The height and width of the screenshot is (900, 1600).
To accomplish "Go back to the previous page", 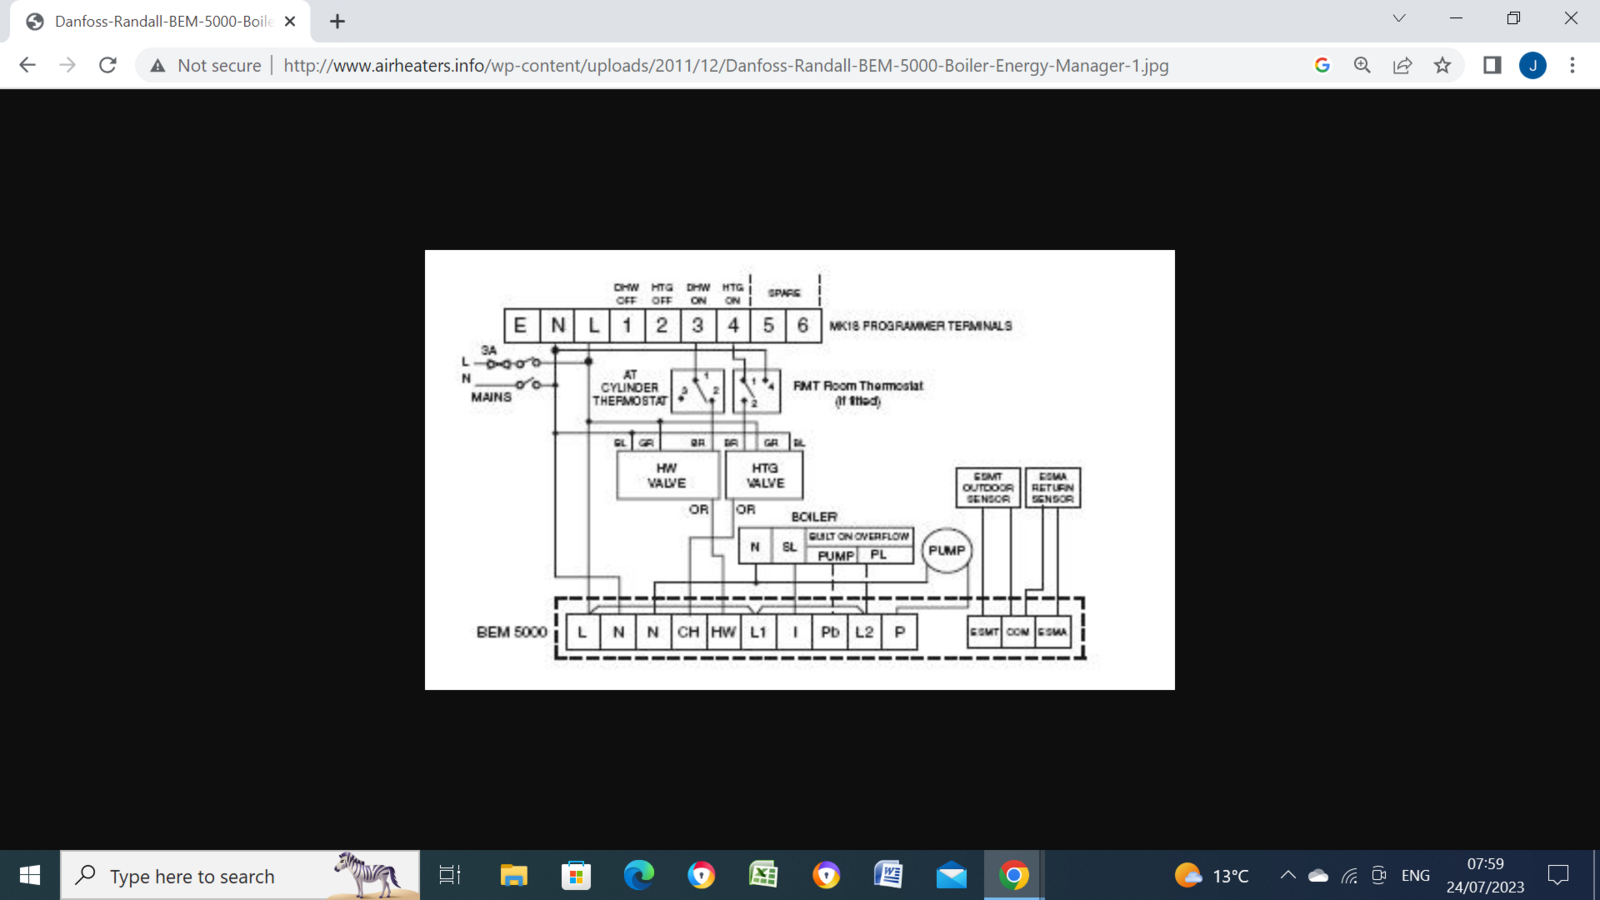I will 27,65.
